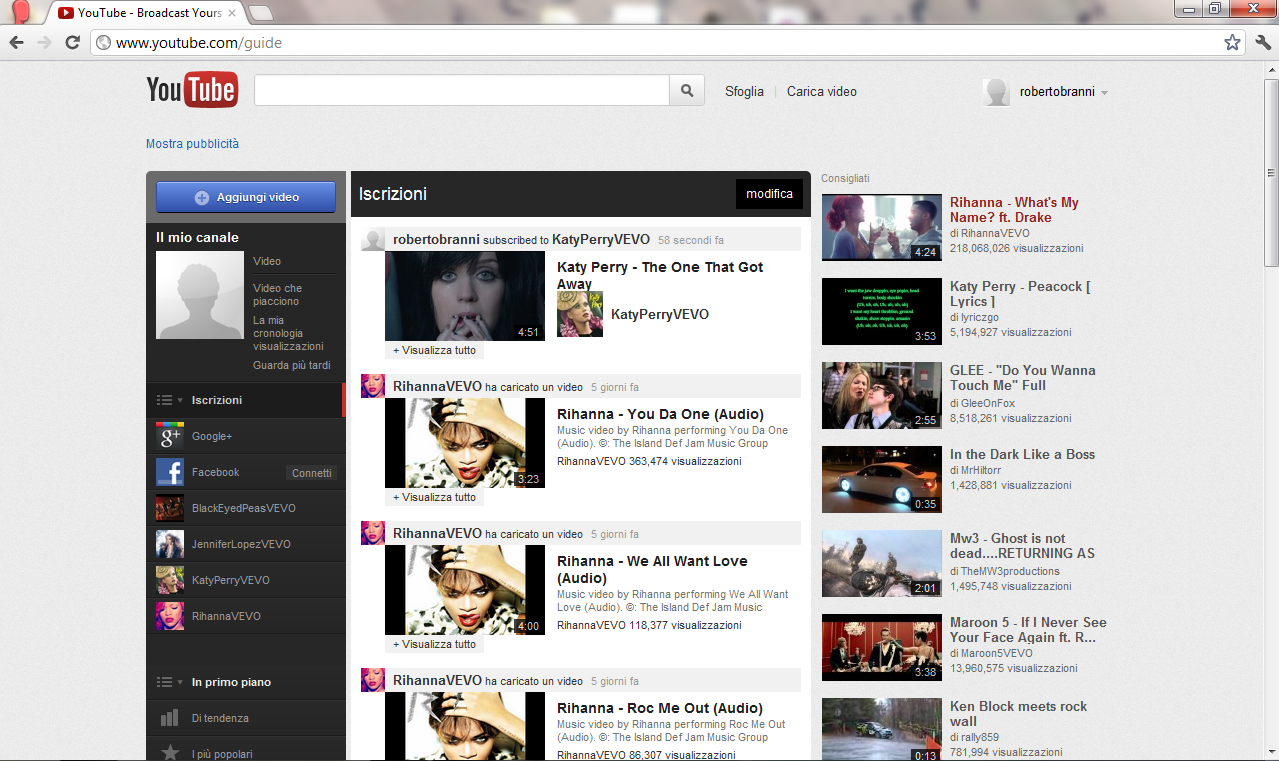Click the I più popolari star icon
This screenshot has height=761, width=1279.
[169, 754]
